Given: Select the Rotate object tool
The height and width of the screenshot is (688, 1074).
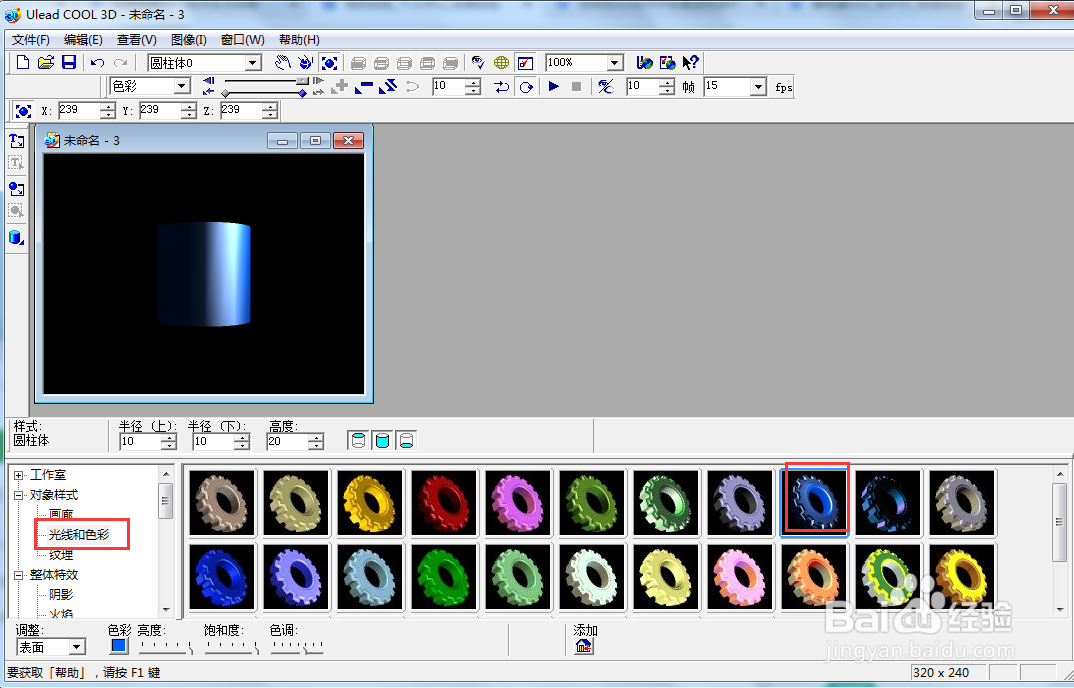Looking at the screenshot, I should click(x=305, y=63).
